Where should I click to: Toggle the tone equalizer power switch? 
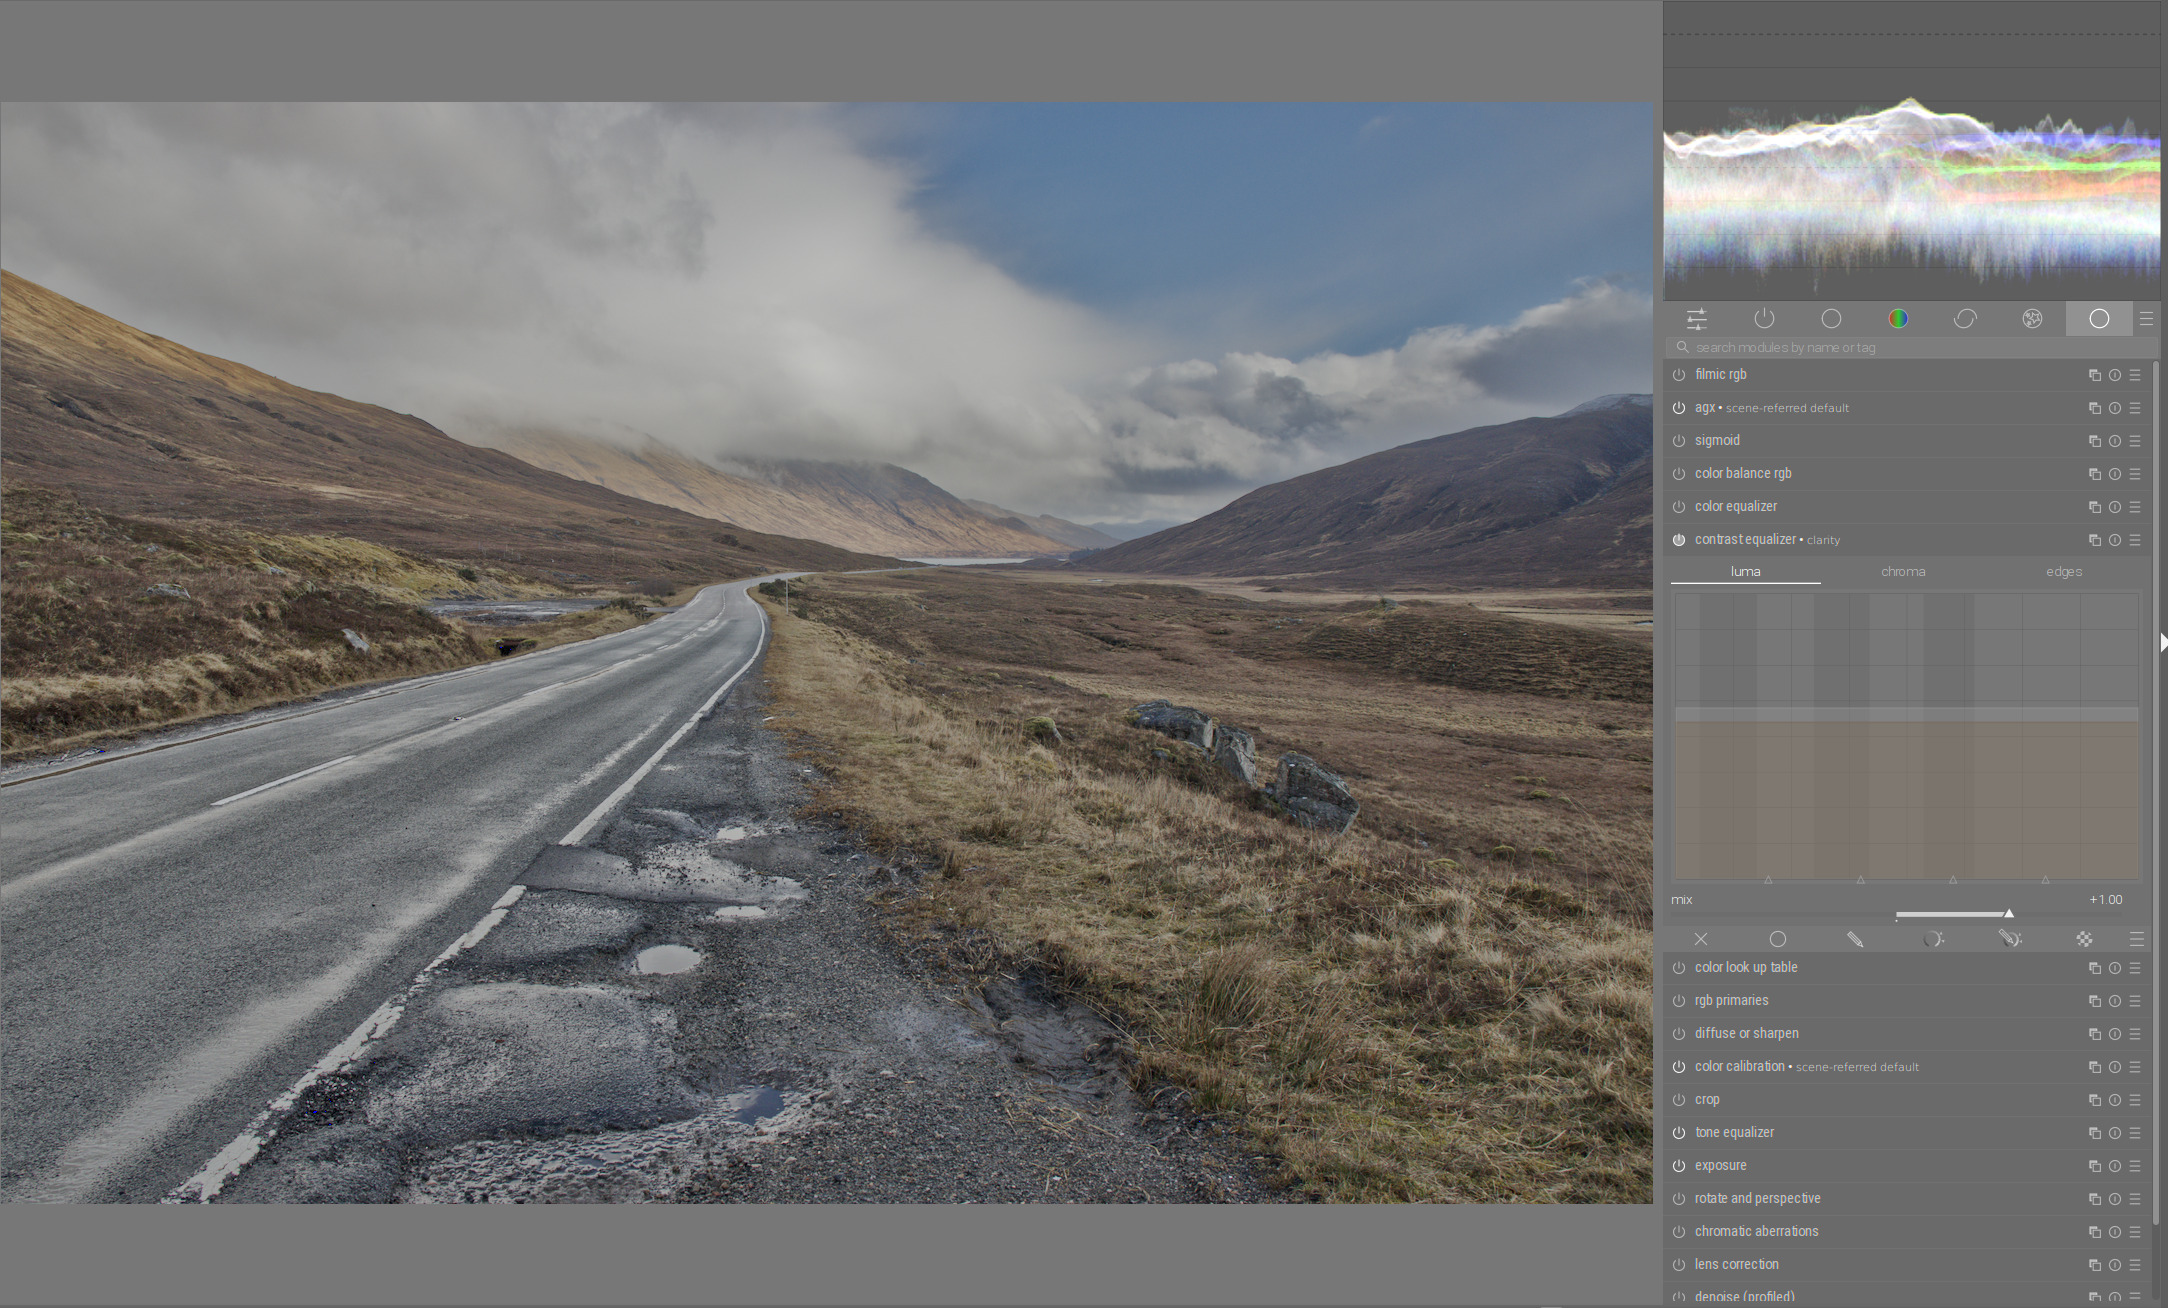click(1679, 1133)
